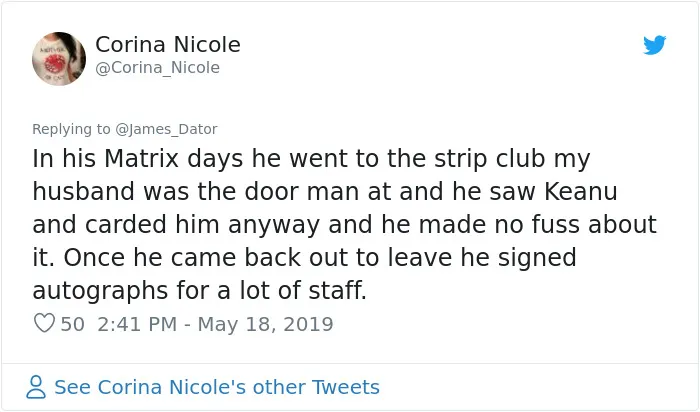This screenshot has width=700, height=412.
Task: Click the blue Twitter bird logo
Action: point(654,45)
